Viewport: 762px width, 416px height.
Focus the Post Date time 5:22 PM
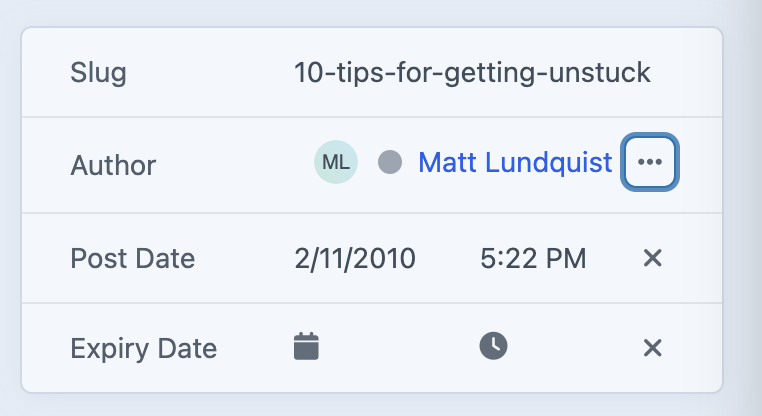(533, 258)
